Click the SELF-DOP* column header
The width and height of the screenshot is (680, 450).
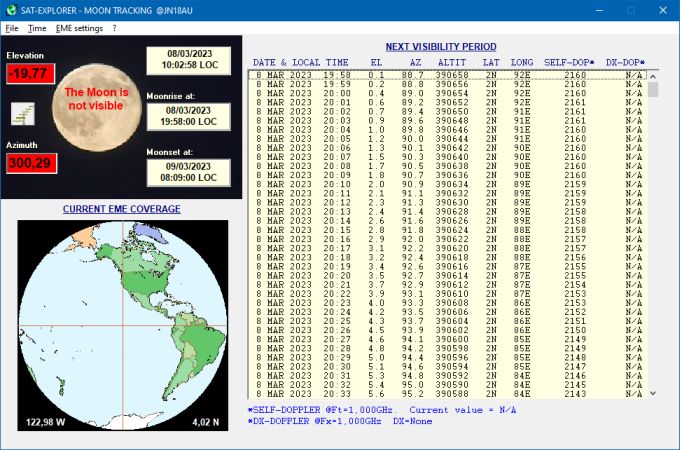[569, 62]
